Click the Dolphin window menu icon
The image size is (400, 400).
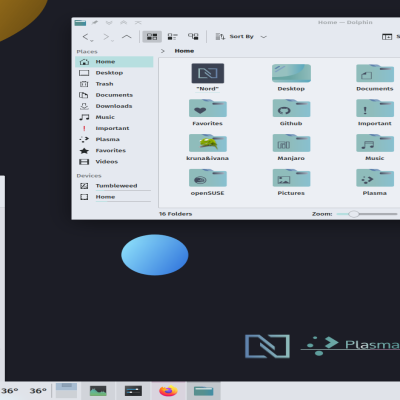coord(80,23)
